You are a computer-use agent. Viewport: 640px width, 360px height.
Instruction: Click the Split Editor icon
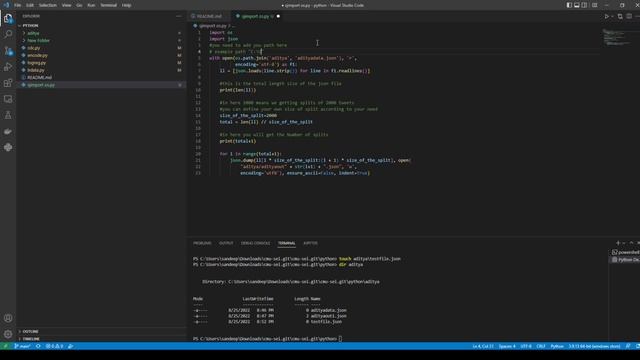[629, 16]
